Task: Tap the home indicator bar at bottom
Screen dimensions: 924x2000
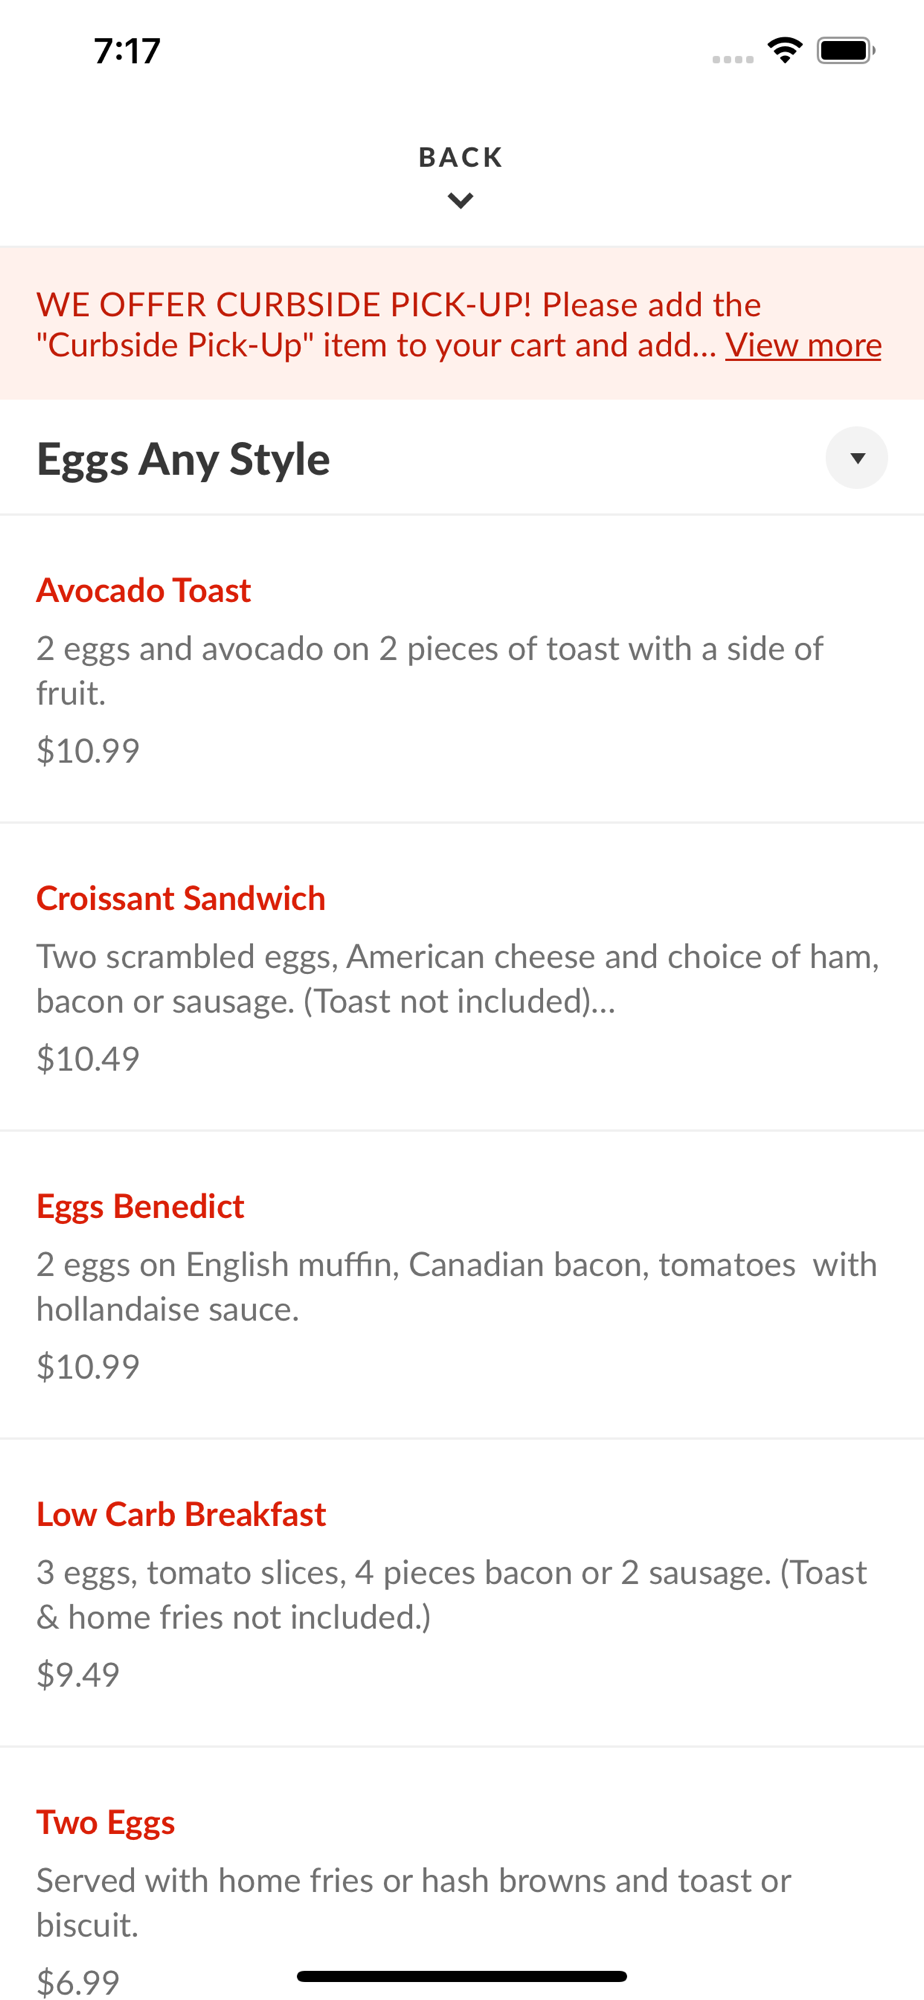Action: [x=462, y=1976]
